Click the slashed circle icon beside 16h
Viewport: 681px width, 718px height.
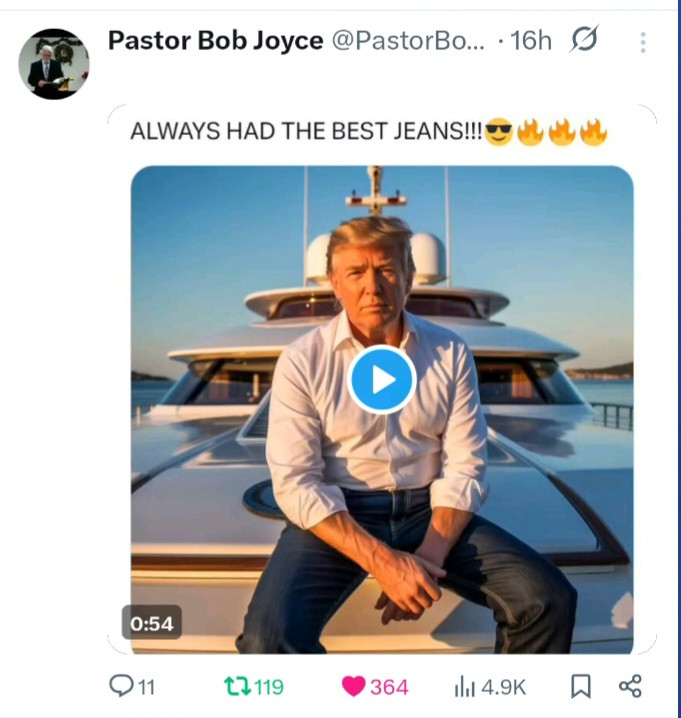pos(583,40)
